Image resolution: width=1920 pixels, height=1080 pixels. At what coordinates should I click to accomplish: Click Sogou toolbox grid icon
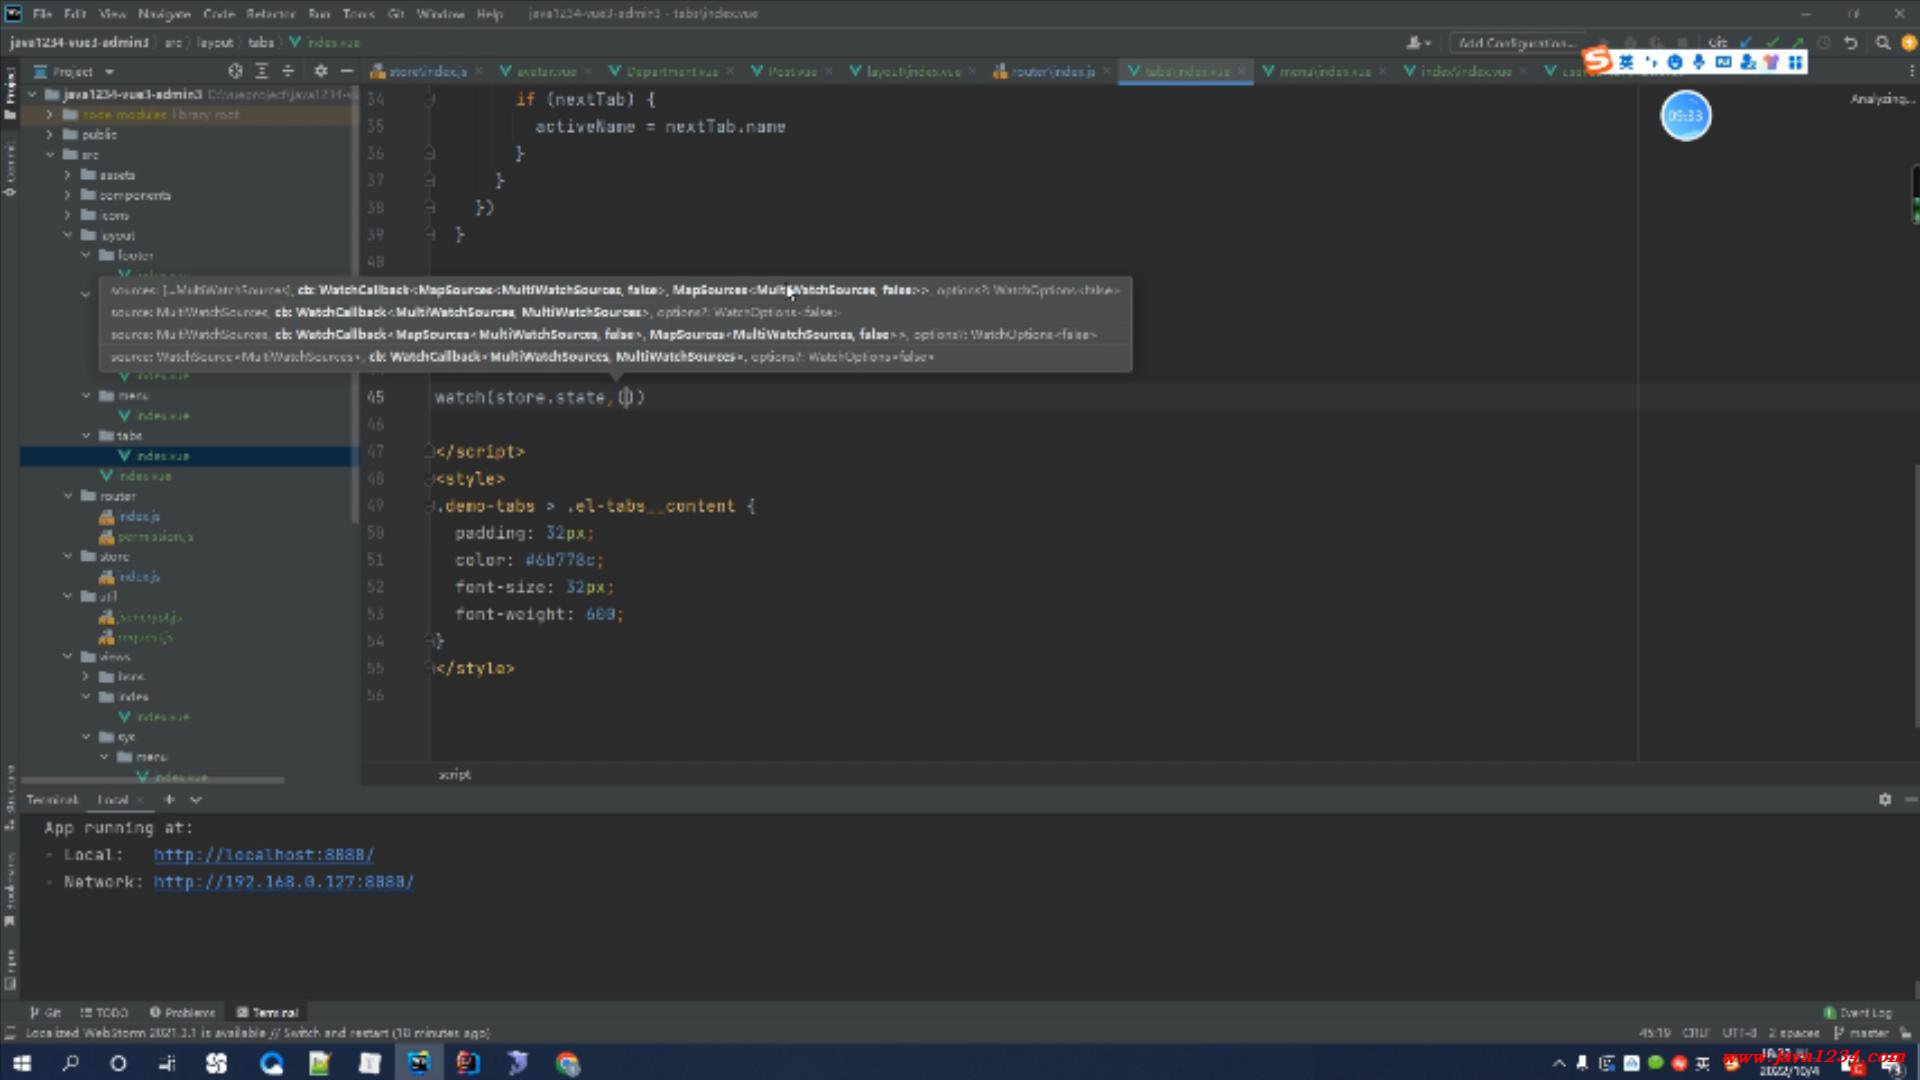pos(1796,62)
